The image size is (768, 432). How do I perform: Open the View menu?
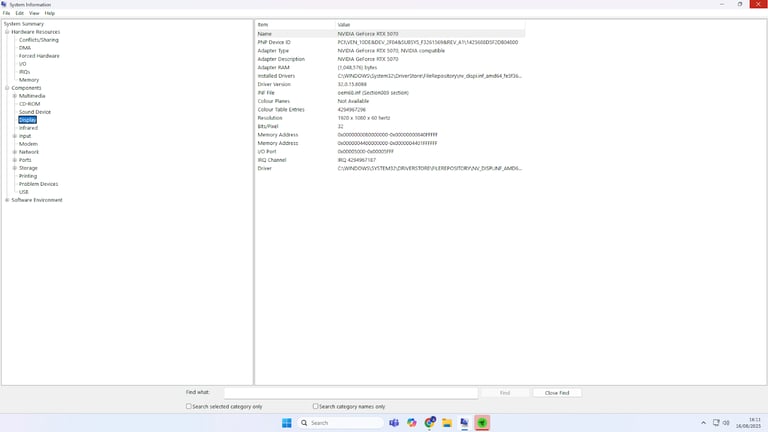tap(34, 13)
